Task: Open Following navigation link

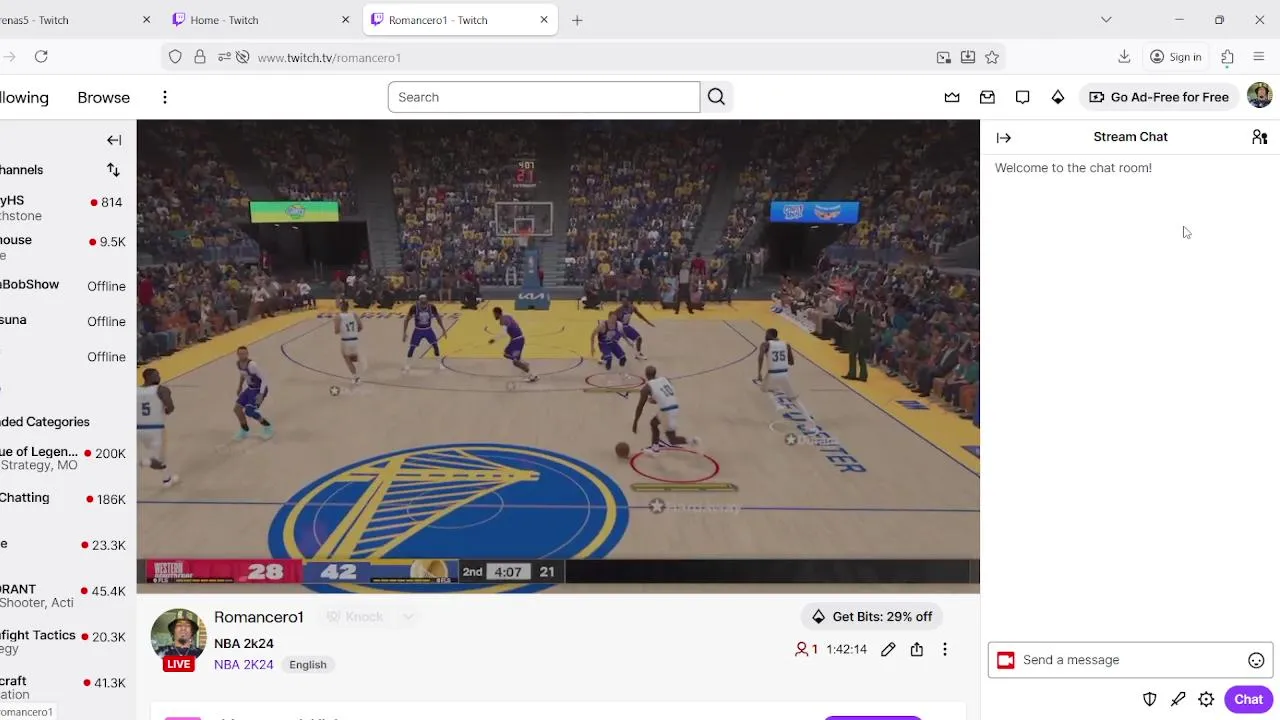Action: (24, 97)
